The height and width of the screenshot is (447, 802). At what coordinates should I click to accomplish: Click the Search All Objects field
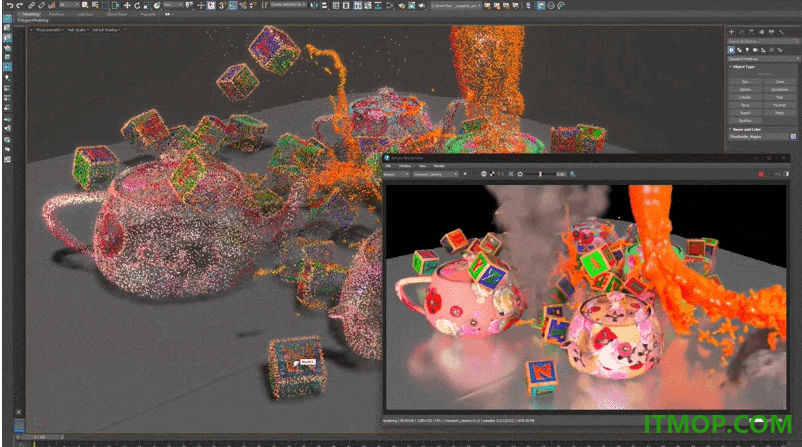click(763, 41)
